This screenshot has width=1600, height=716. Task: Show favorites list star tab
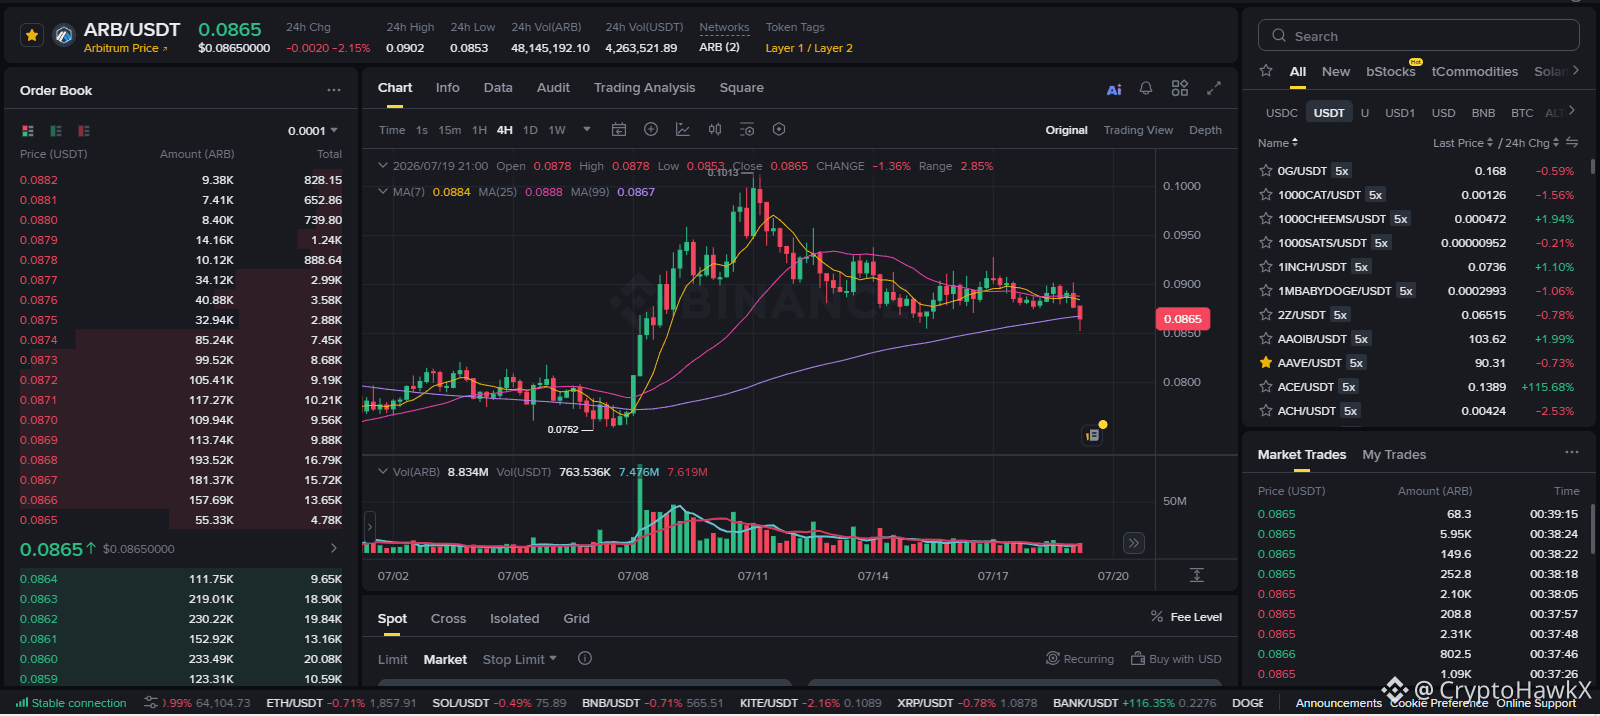tap(1266, 71)
